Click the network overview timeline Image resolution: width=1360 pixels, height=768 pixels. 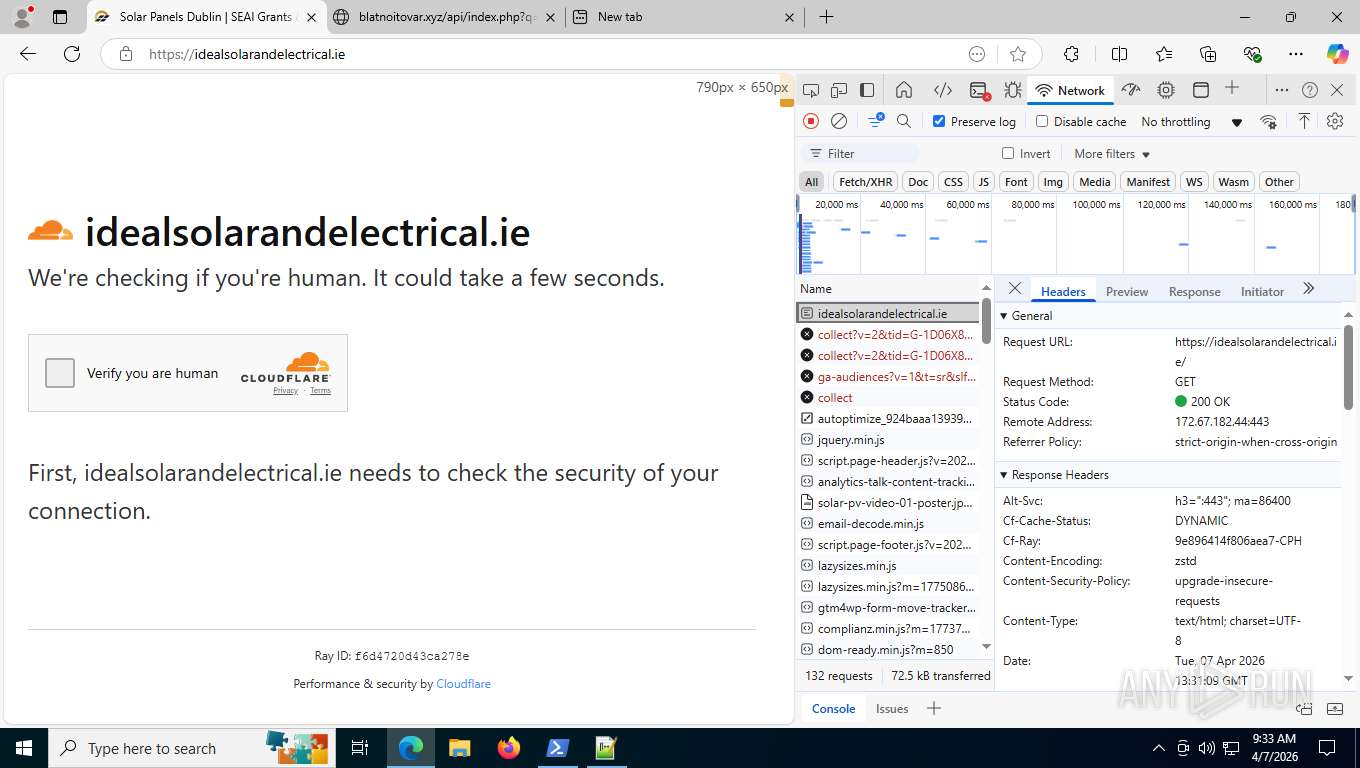click(1076, 235)
